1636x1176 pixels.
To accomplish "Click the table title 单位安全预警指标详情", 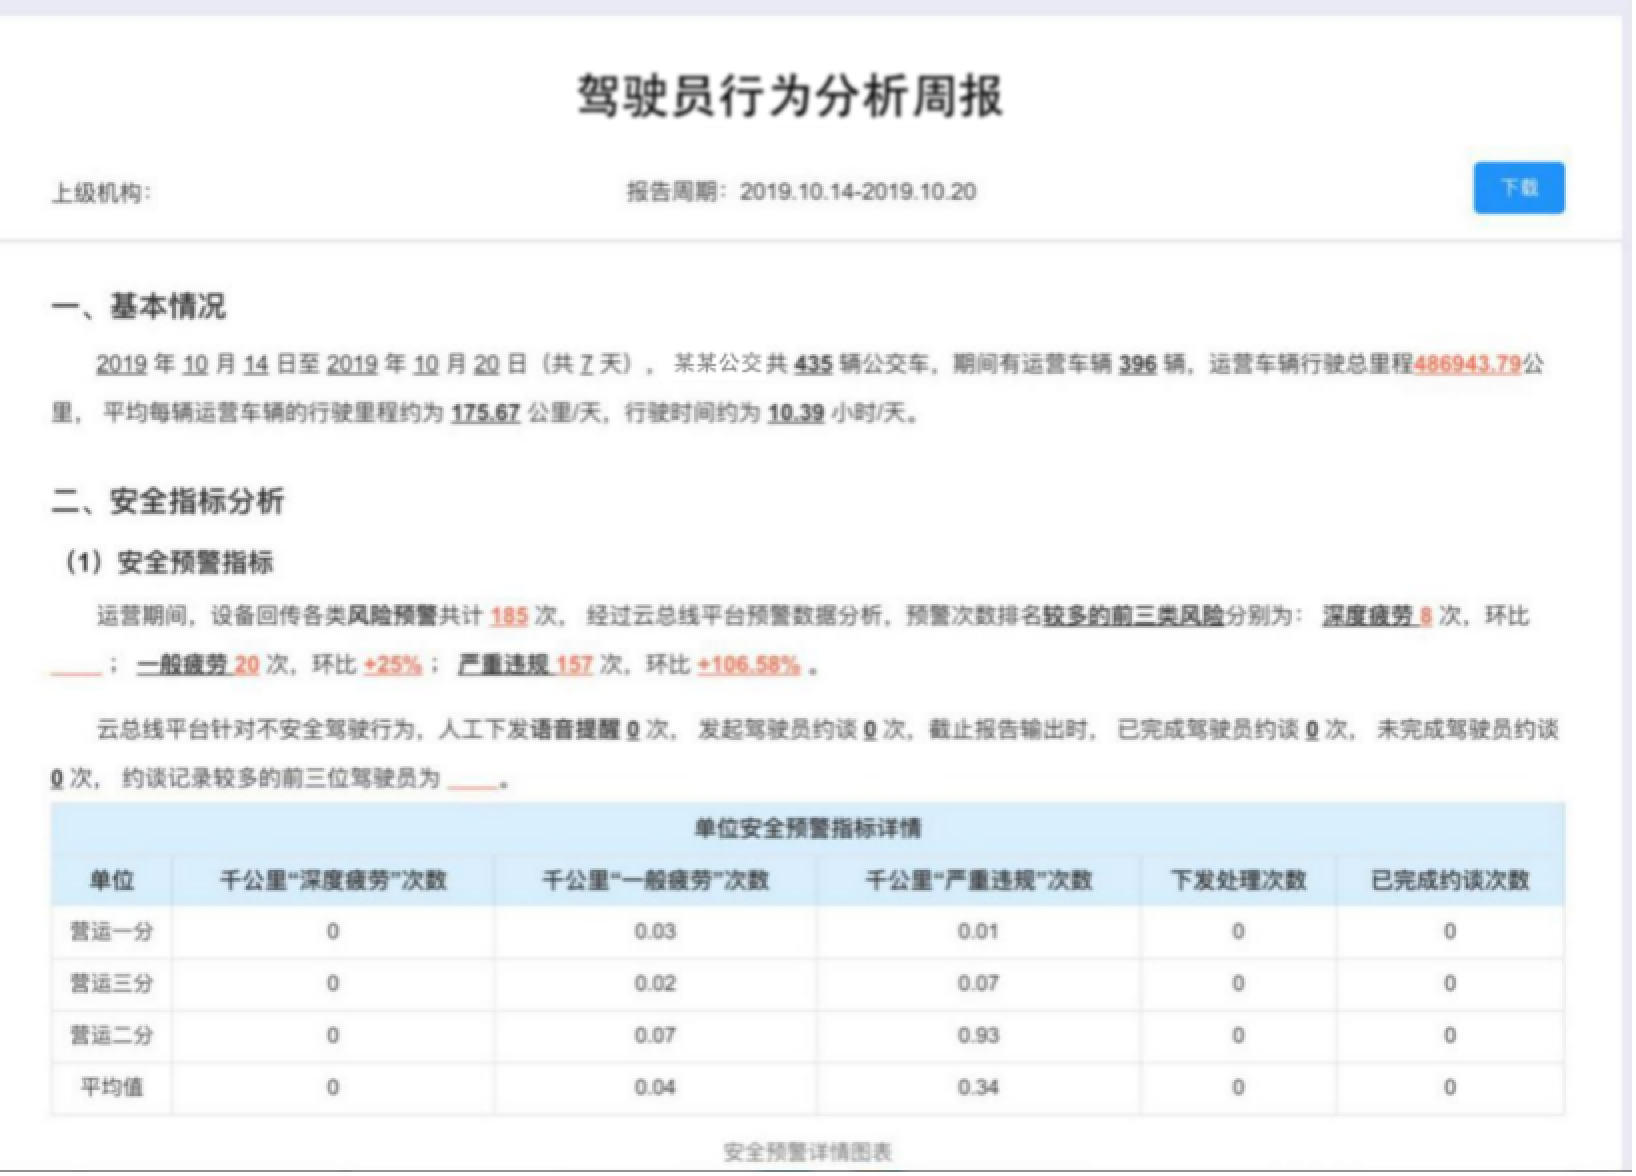I will pyautogui.click(x=807, y=828).
